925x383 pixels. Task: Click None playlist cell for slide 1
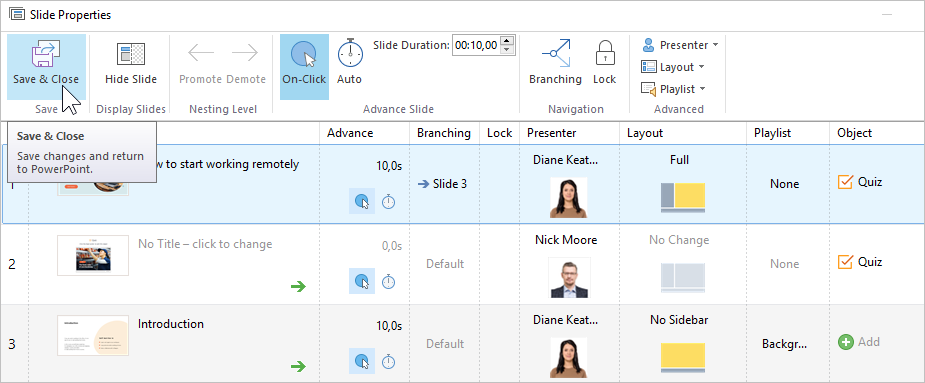[x=785, y=184]
